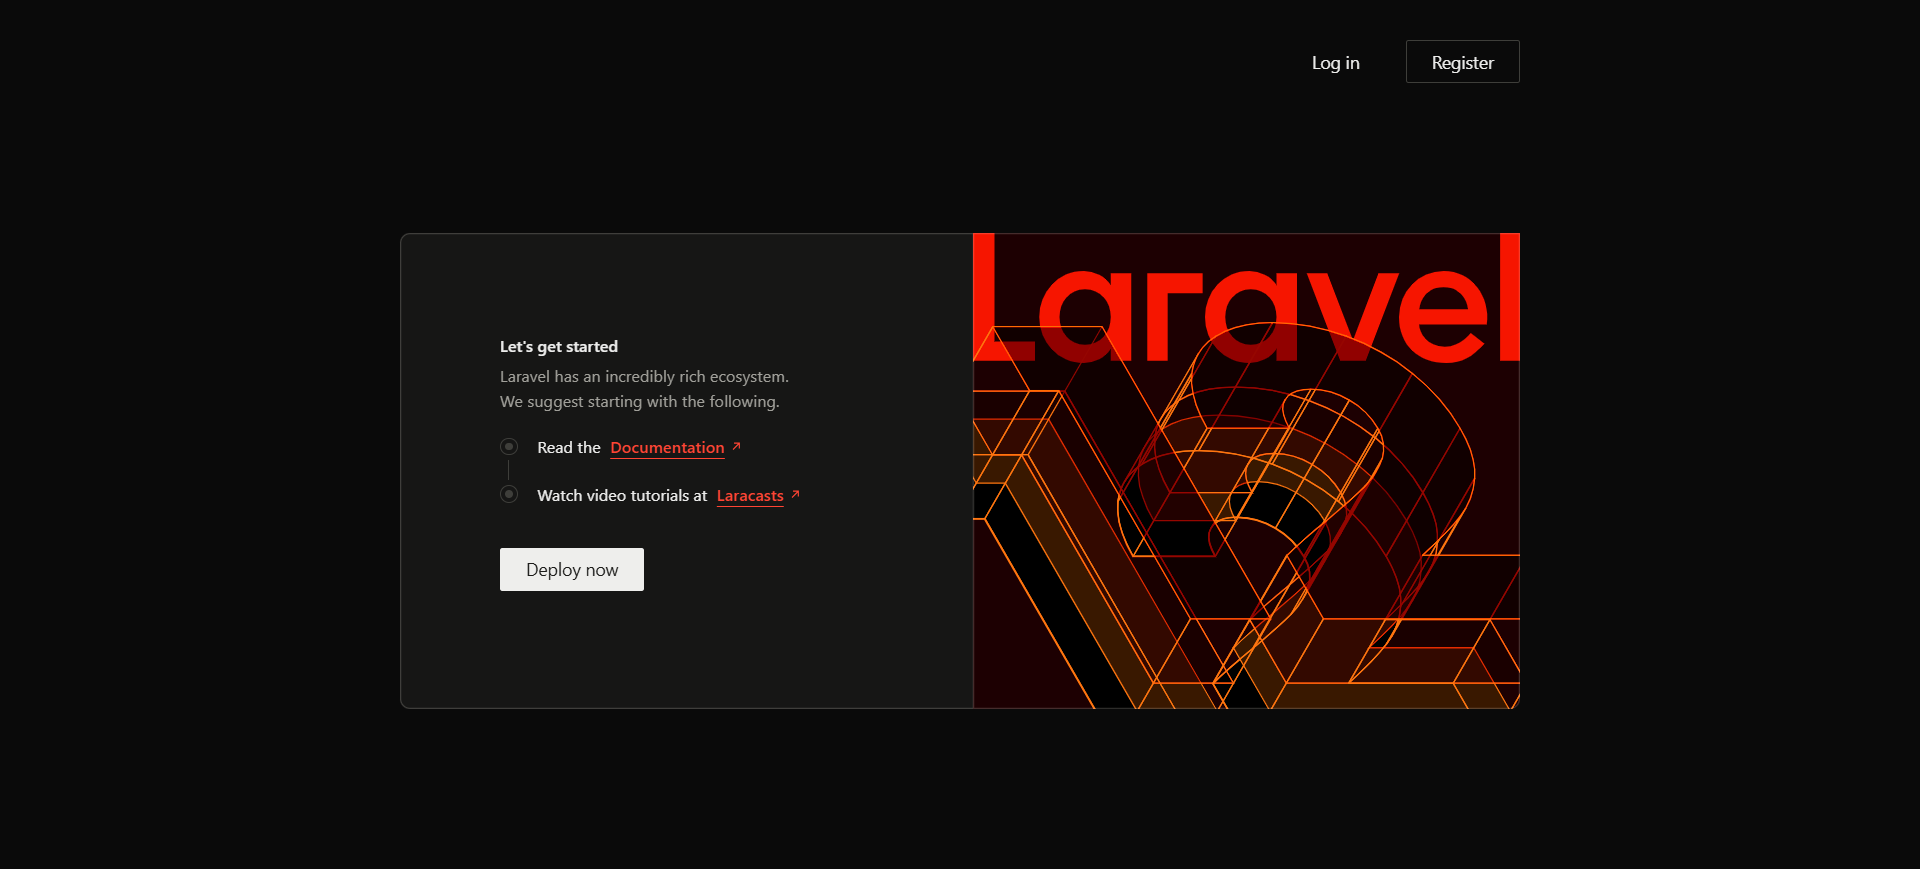Click the orange wireframe illustration

click(1250, 540)
